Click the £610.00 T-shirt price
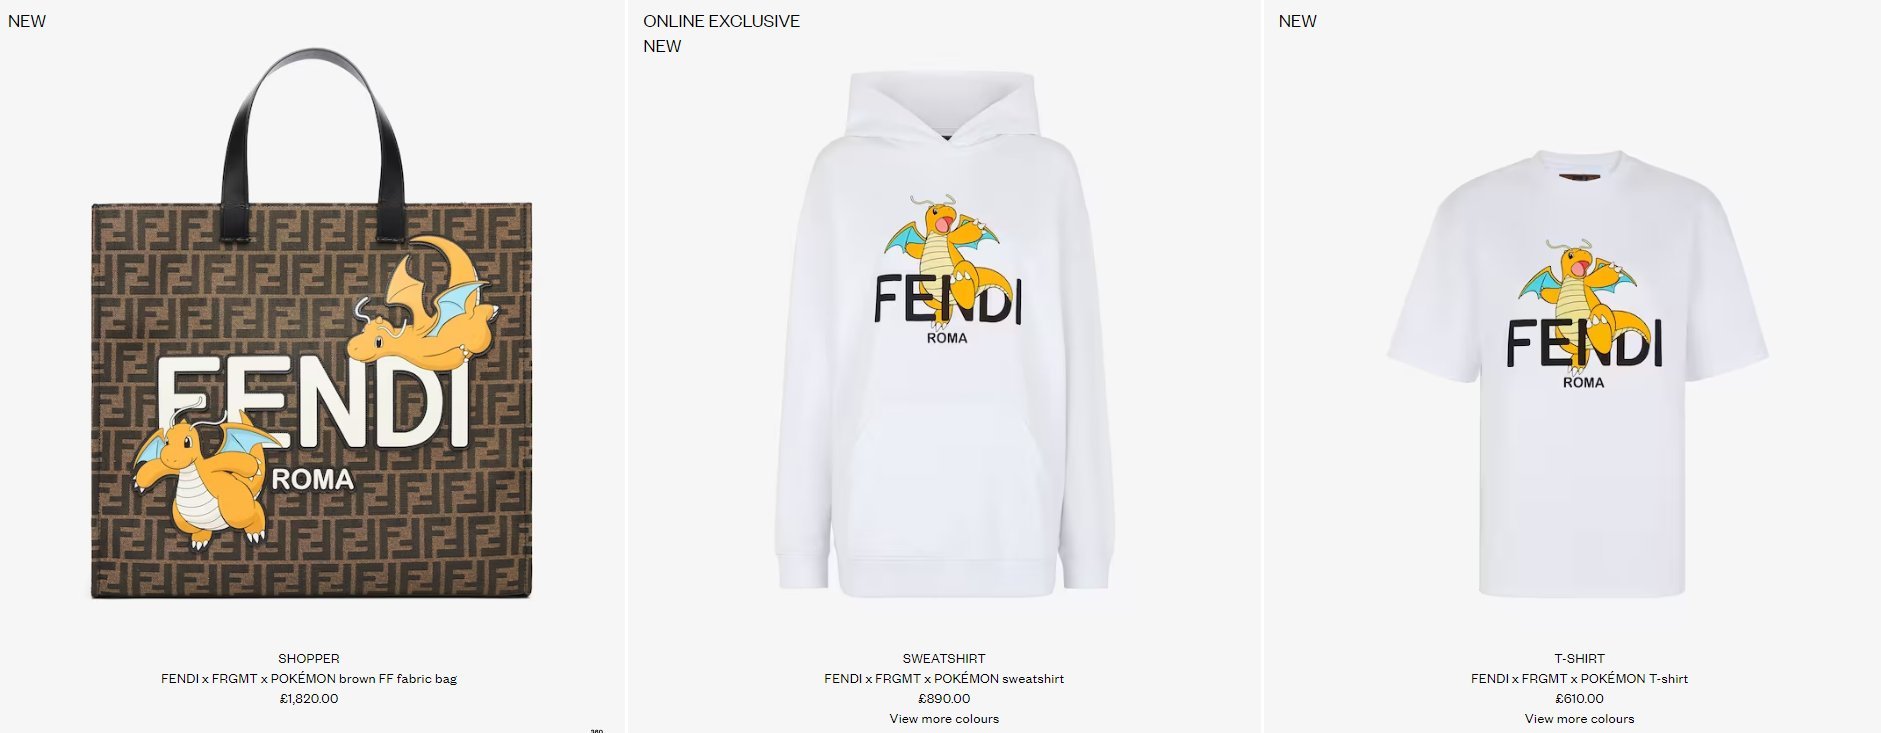 click(x=1579, y=698)
